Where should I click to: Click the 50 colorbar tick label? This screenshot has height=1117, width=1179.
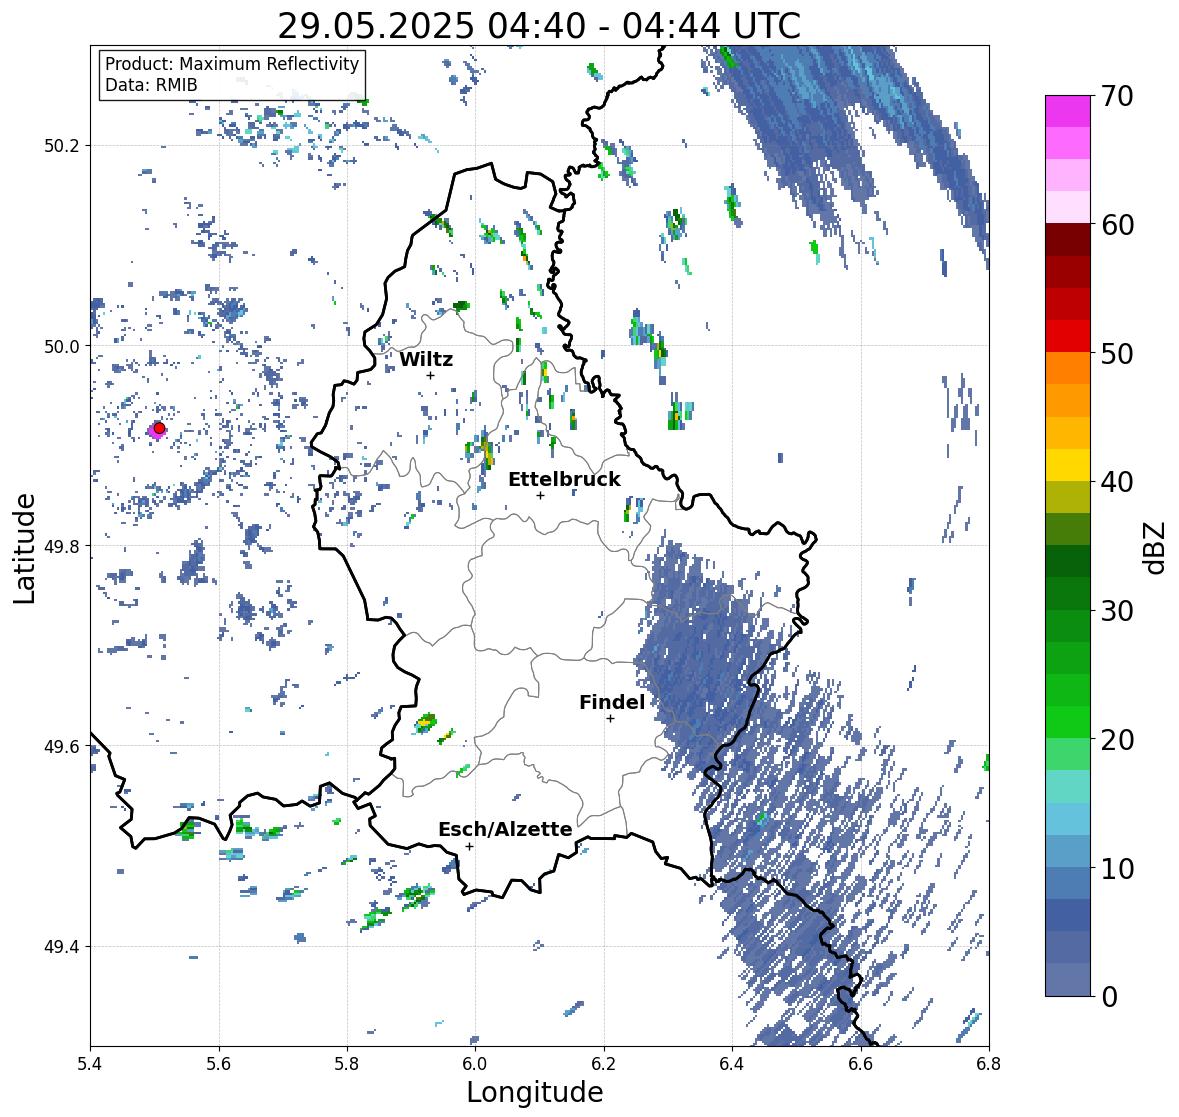1117,353
